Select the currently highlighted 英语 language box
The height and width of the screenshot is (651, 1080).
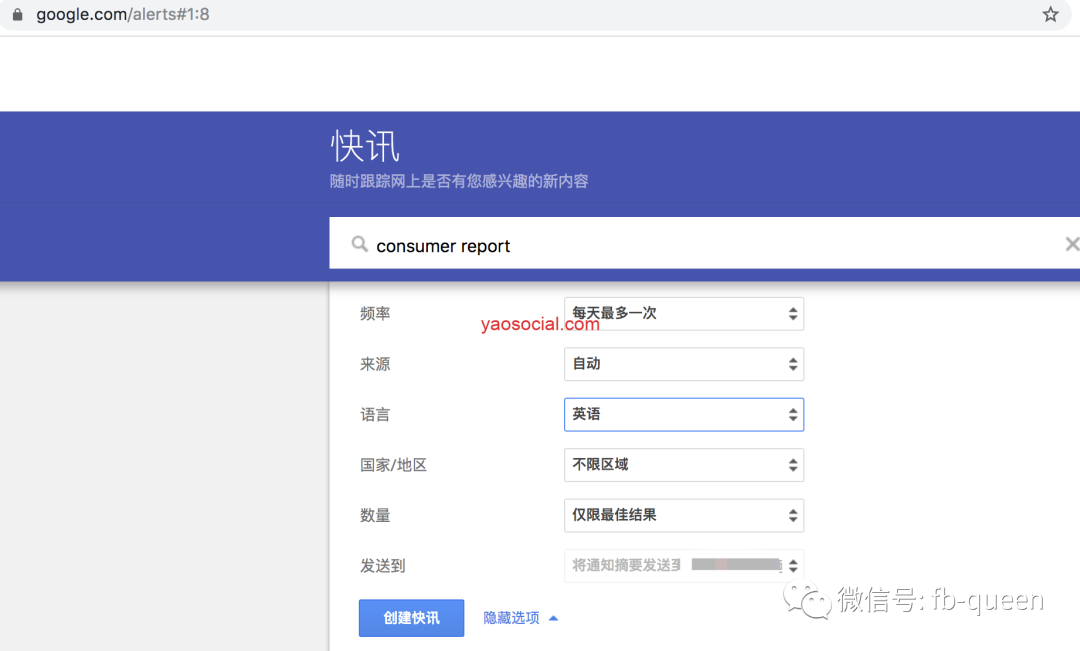(x=684, y=414)
